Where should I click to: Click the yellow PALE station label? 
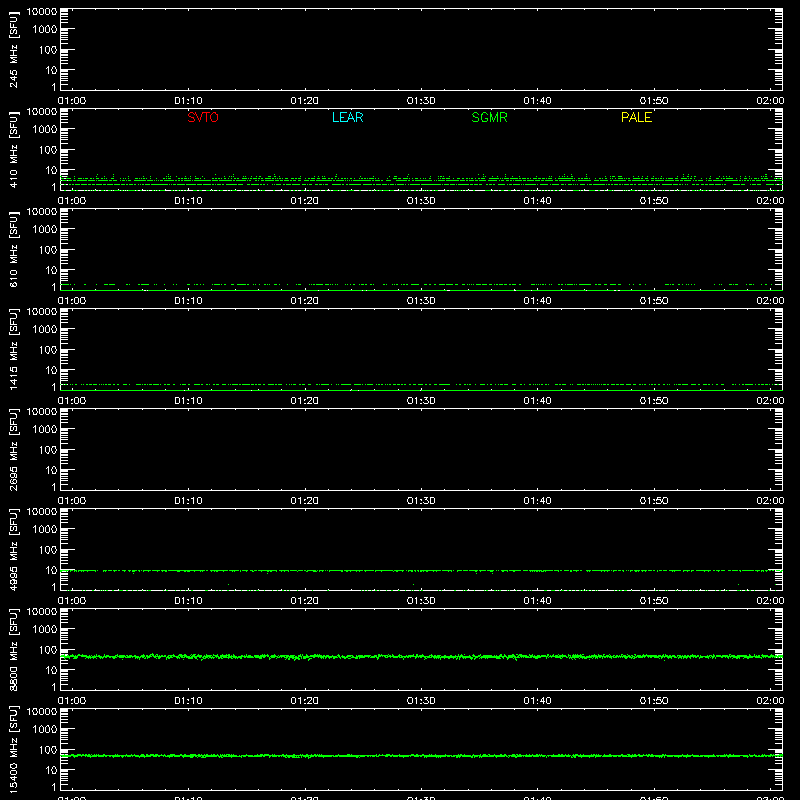click(x=636, y=117)
